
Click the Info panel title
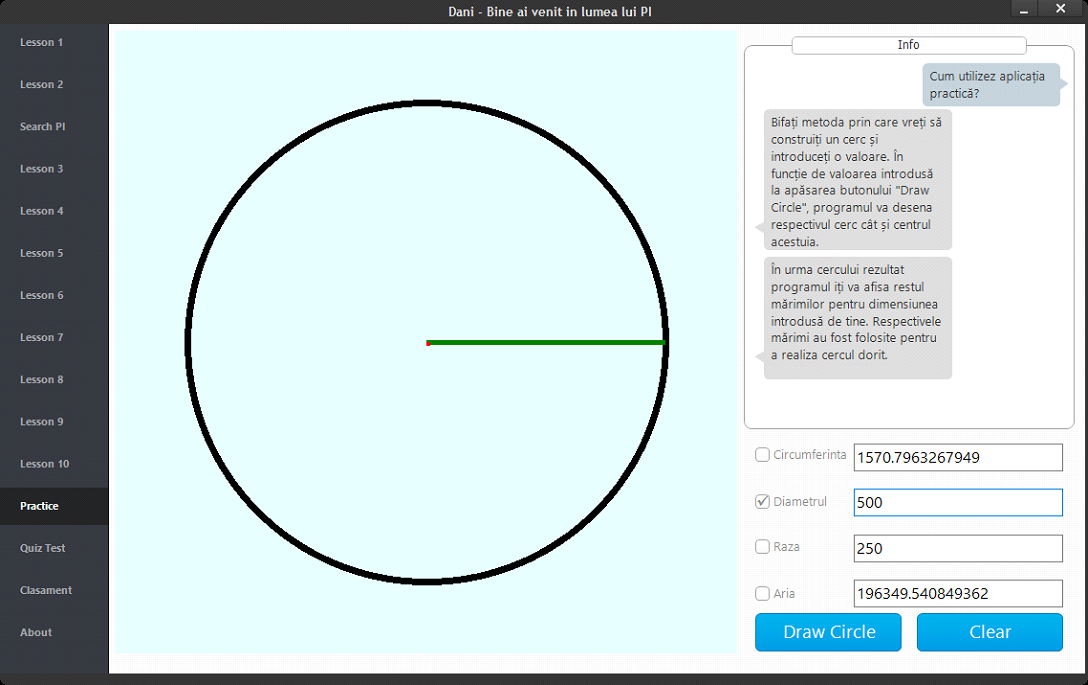(908, 45)
